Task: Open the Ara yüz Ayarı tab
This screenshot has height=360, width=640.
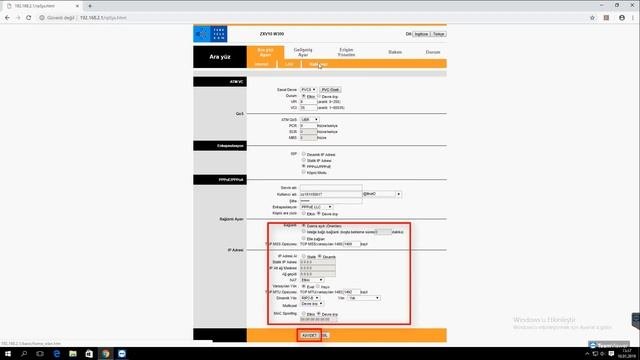Action: 265,52
